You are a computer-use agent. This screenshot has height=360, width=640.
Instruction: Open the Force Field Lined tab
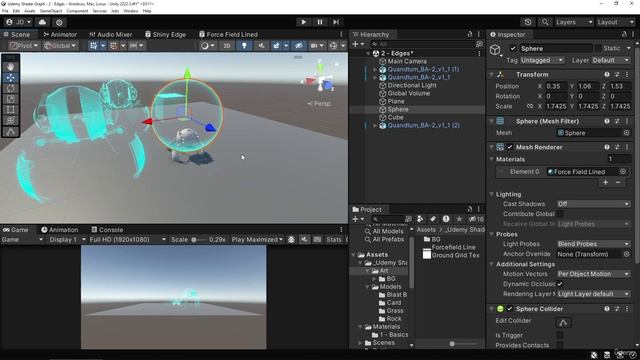click(x=228, y=34)
